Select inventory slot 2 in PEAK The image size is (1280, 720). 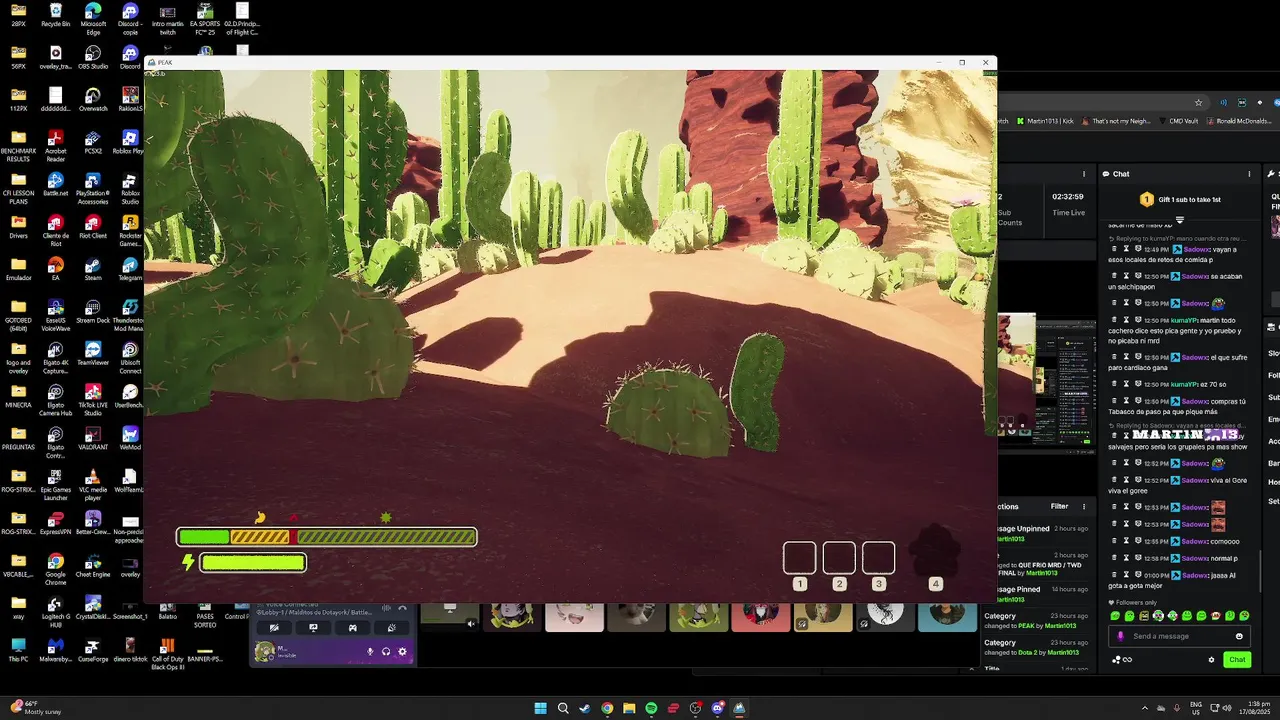point(839,558)
